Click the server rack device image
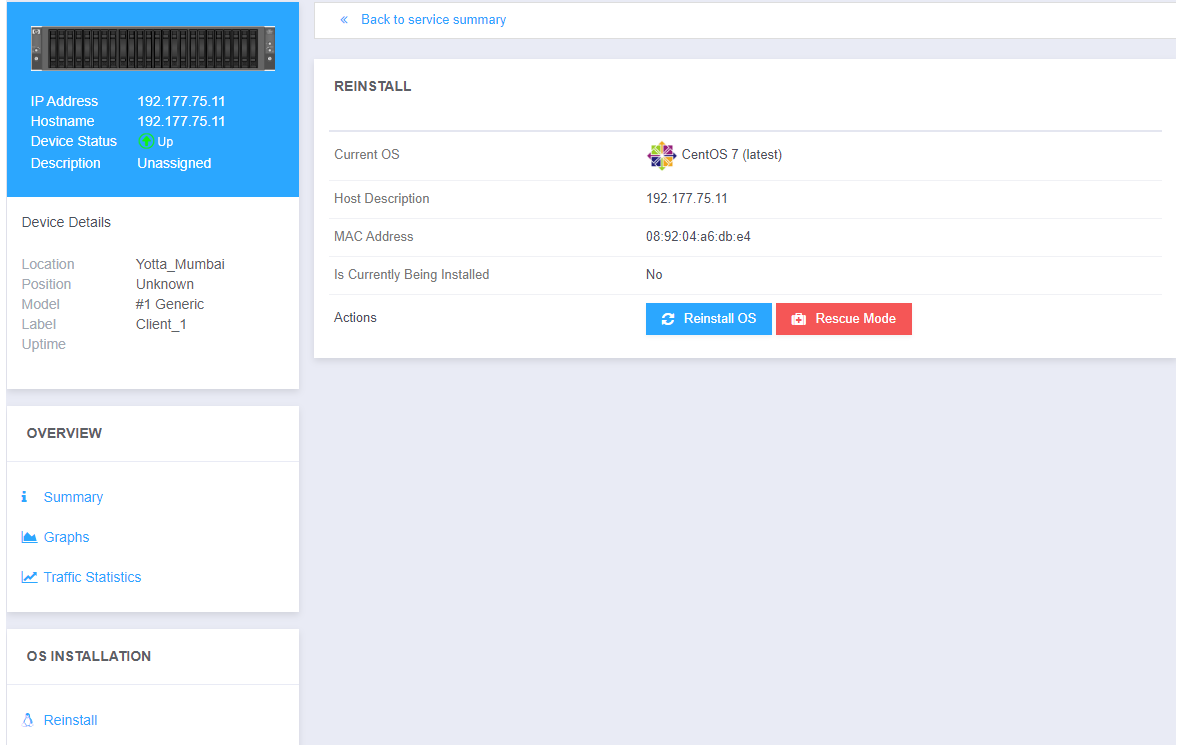The width and height of the screenshot is (1183, 745). 153,48
